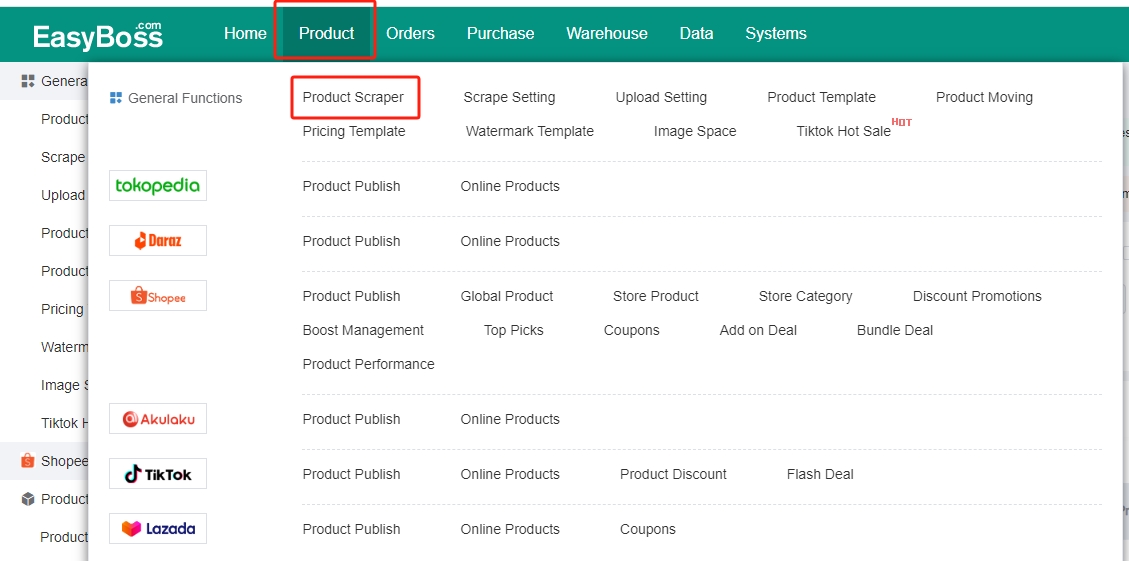Open Watermark Template
This screenshot has width=1129, height=561.
tap(530, 131)
